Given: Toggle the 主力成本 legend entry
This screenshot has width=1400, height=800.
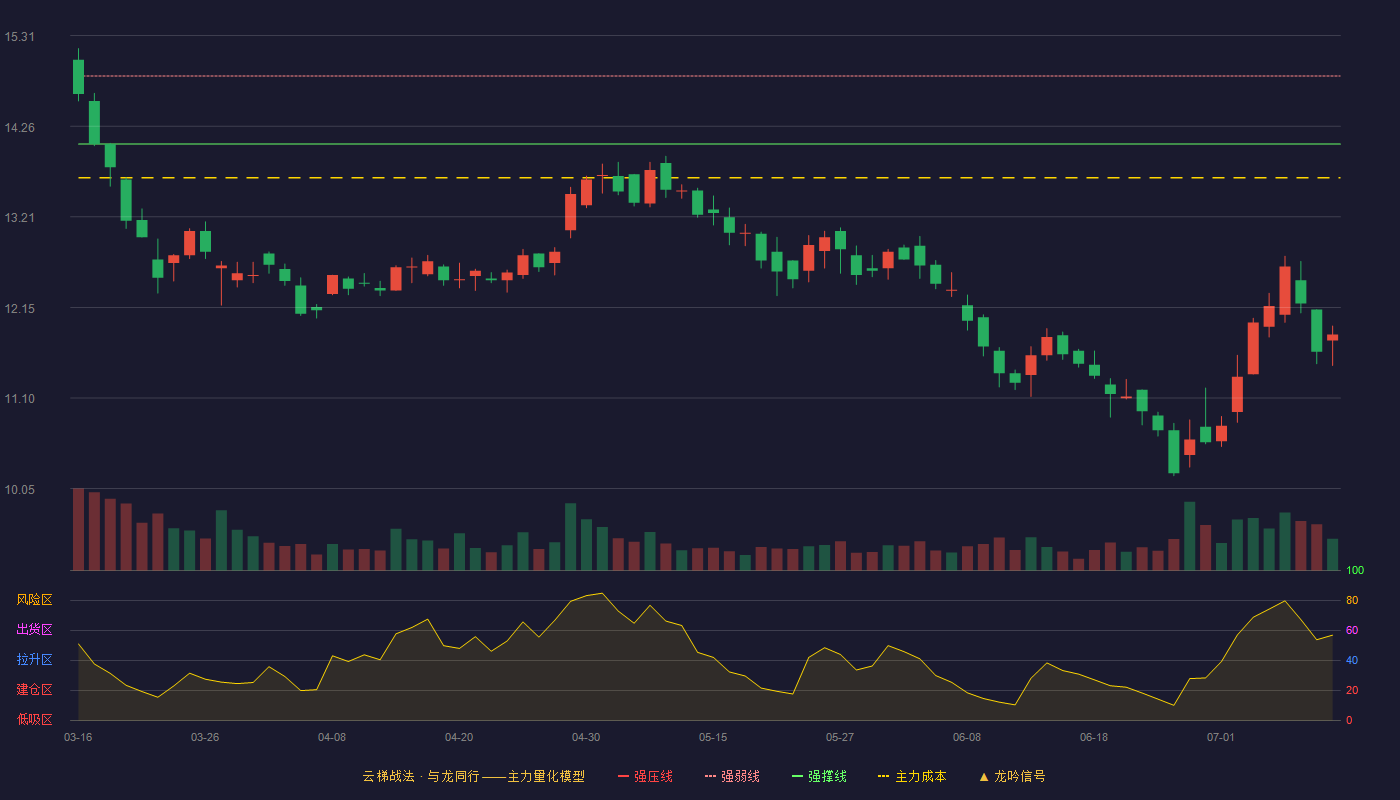Looking at the screenshot, I should tap(911, 776).
